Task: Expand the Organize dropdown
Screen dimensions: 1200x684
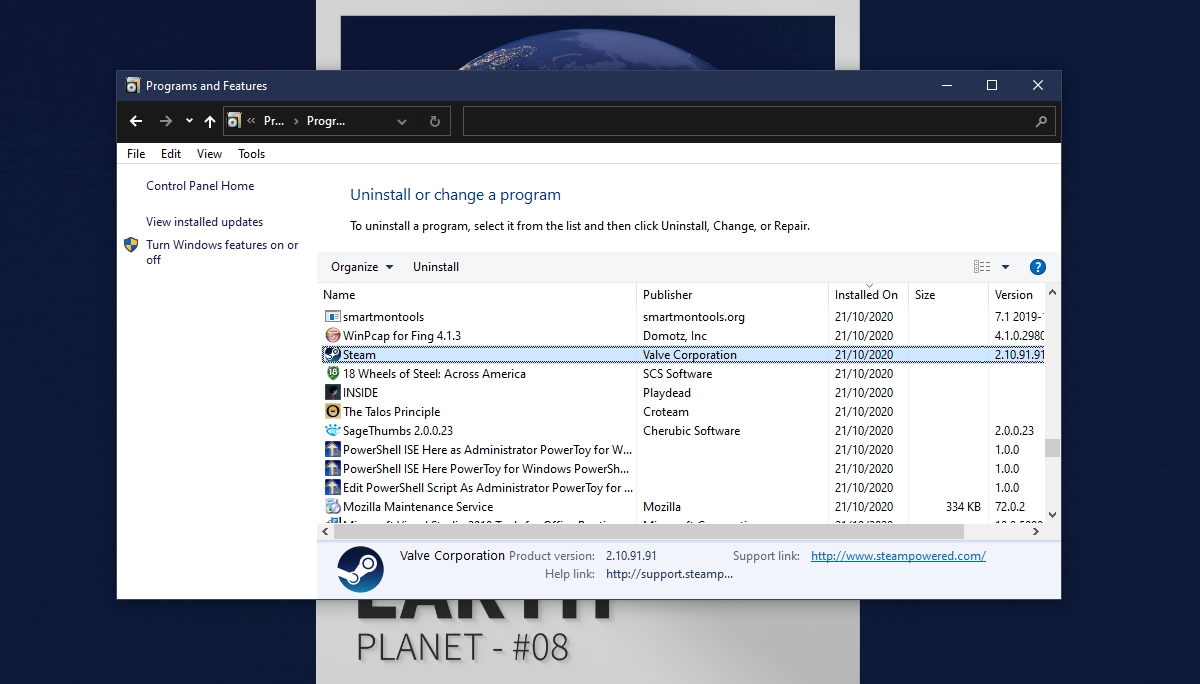Action: point(362,267)
